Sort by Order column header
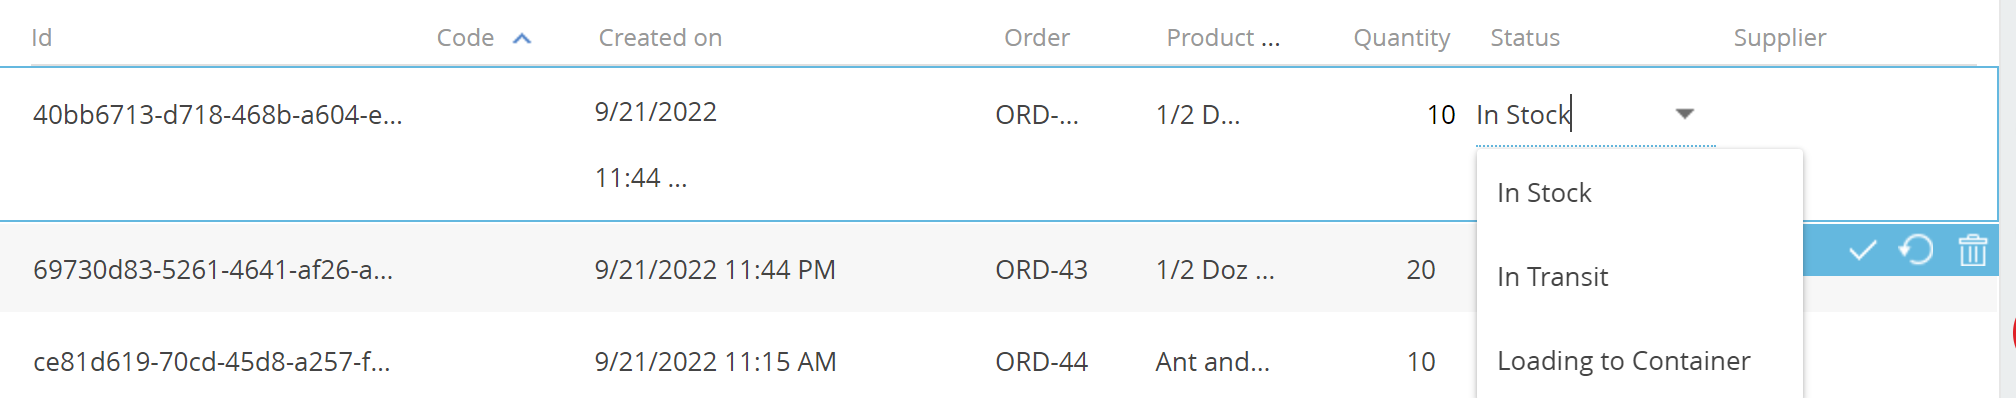 pyautogui.click(x=1036, y=38)
